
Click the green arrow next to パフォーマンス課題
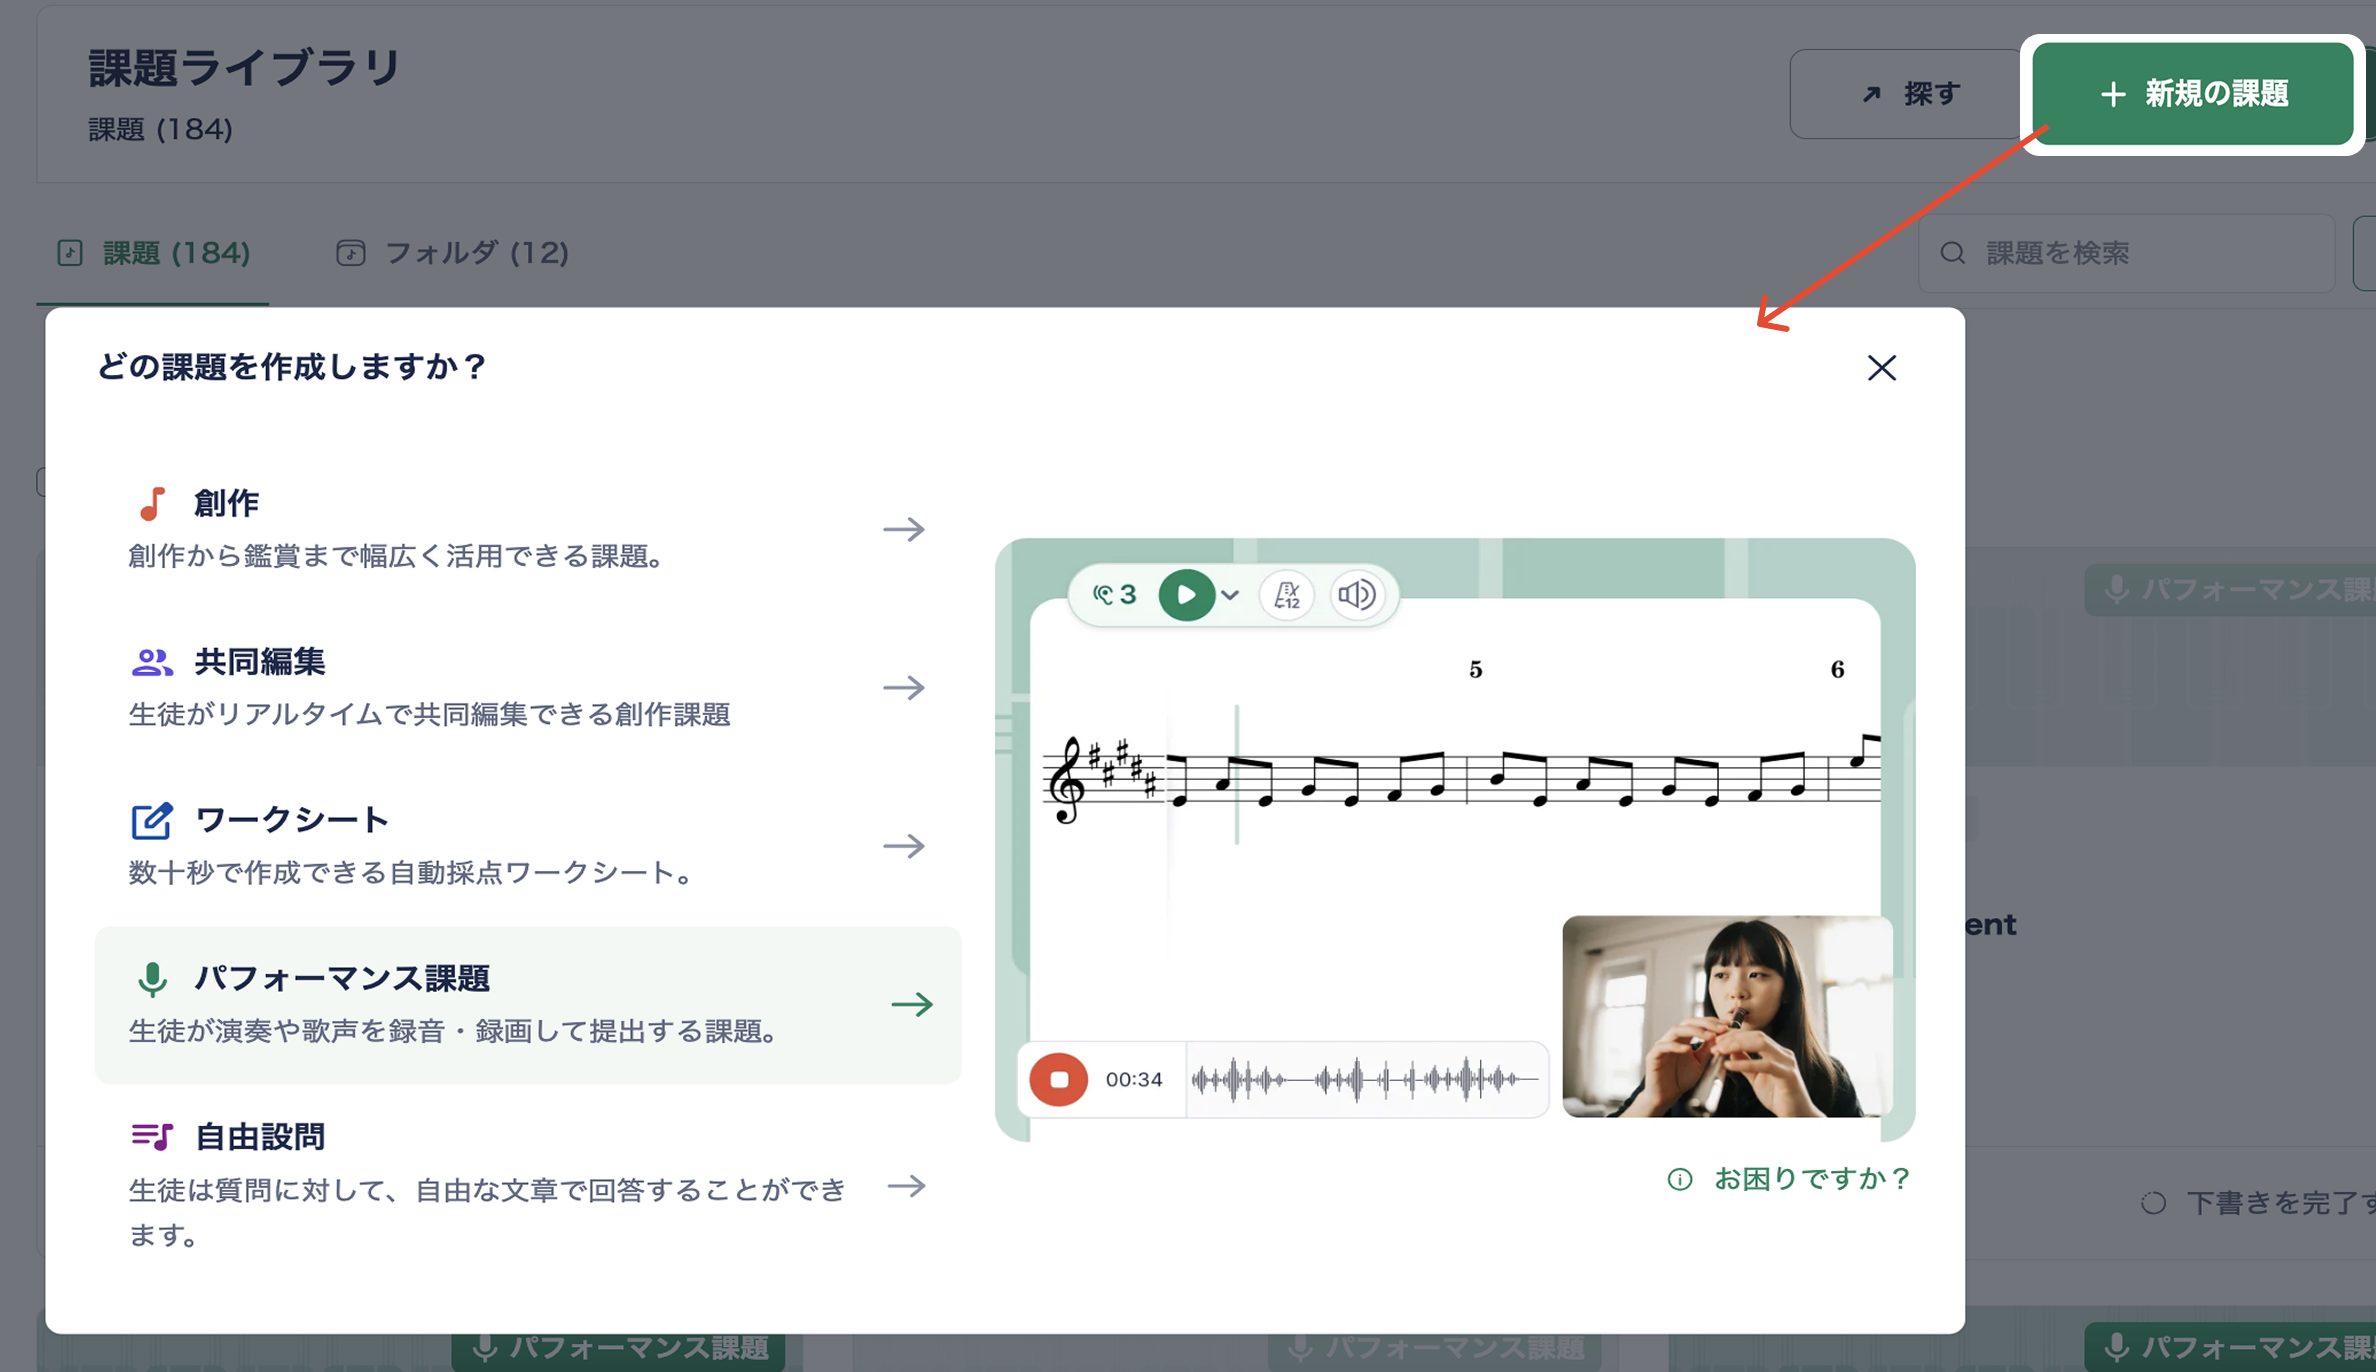click(x=912, y=1004)
